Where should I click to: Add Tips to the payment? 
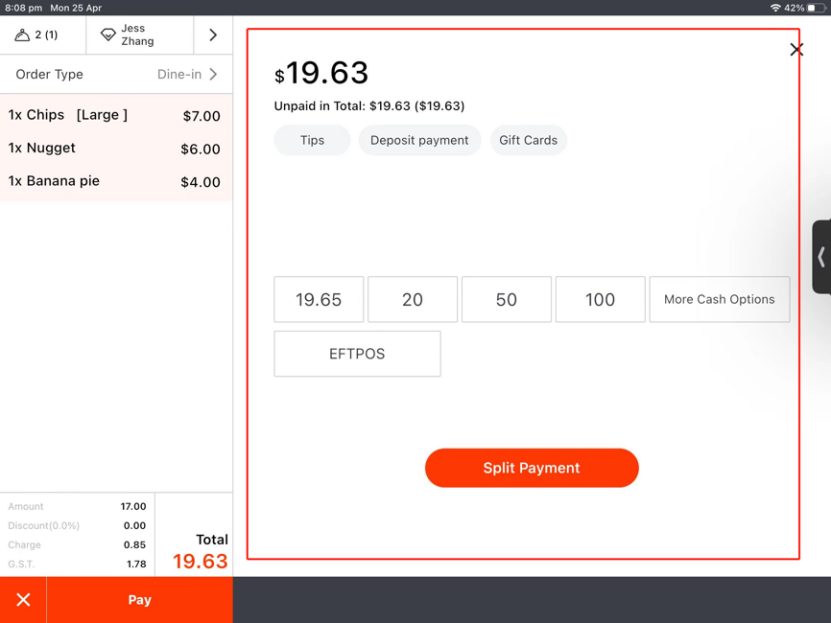312,140
